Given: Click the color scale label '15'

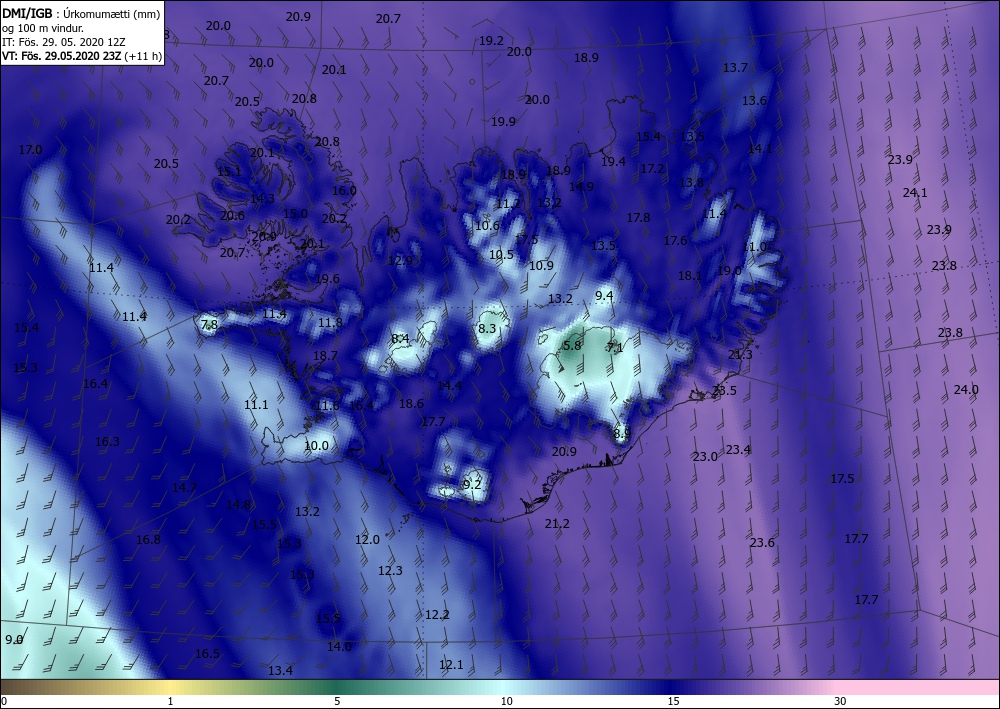Looking at the screenshot, I should click(673, 701).
